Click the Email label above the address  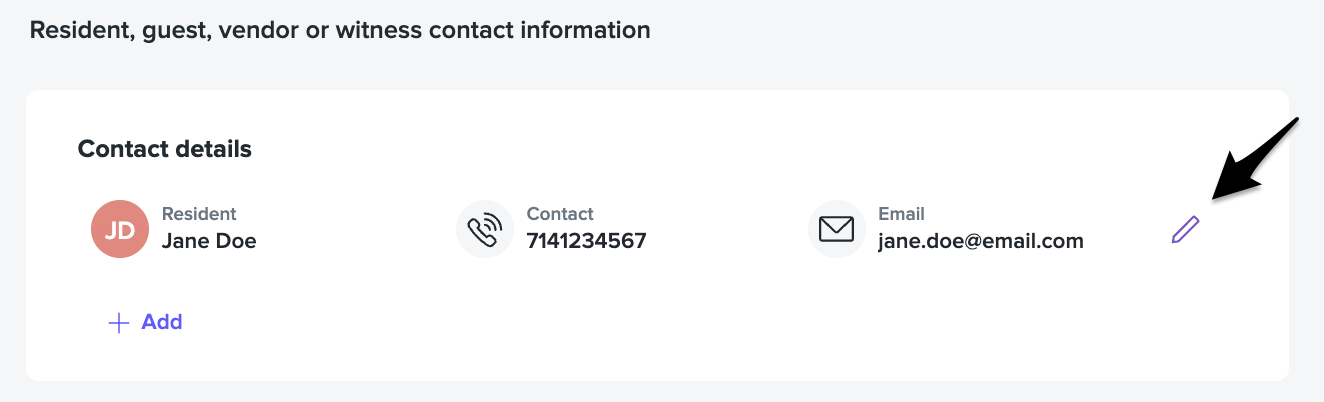901,214
